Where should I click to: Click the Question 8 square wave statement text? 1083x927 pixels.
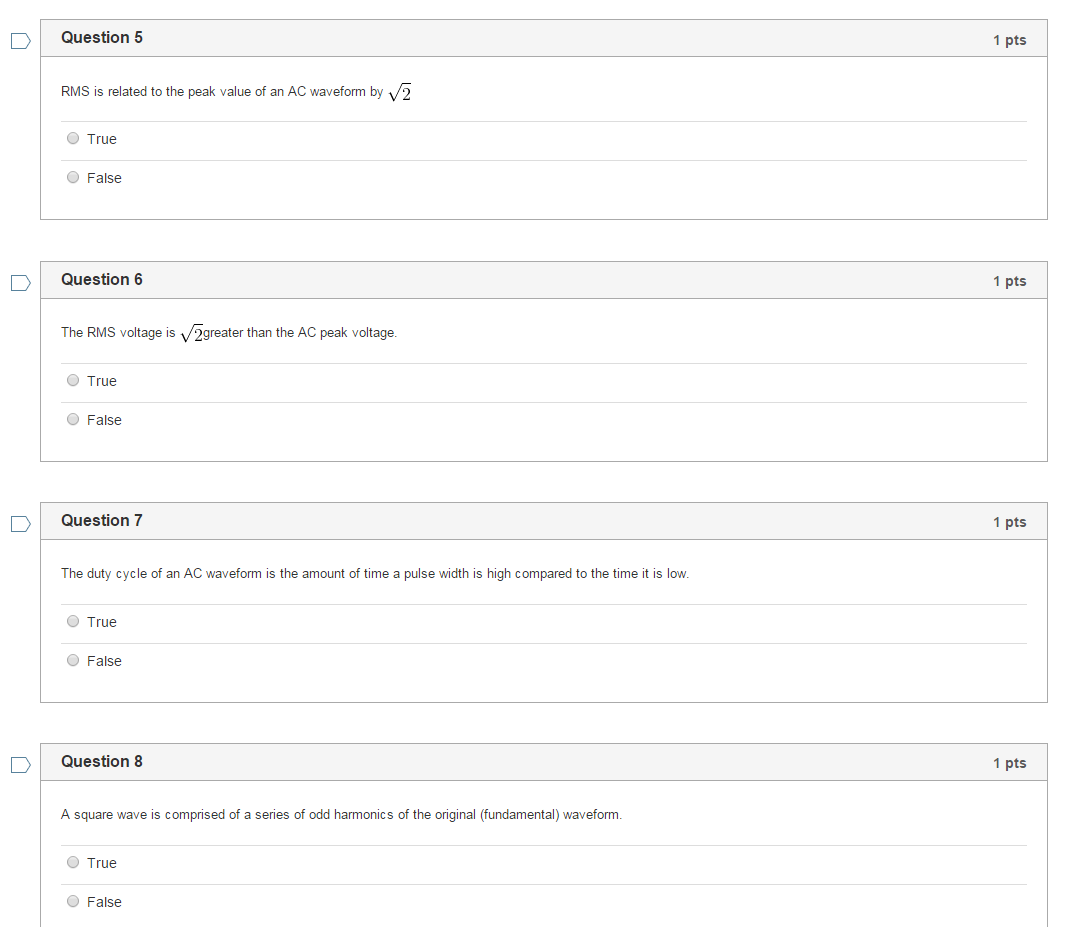tap(341, 815)
